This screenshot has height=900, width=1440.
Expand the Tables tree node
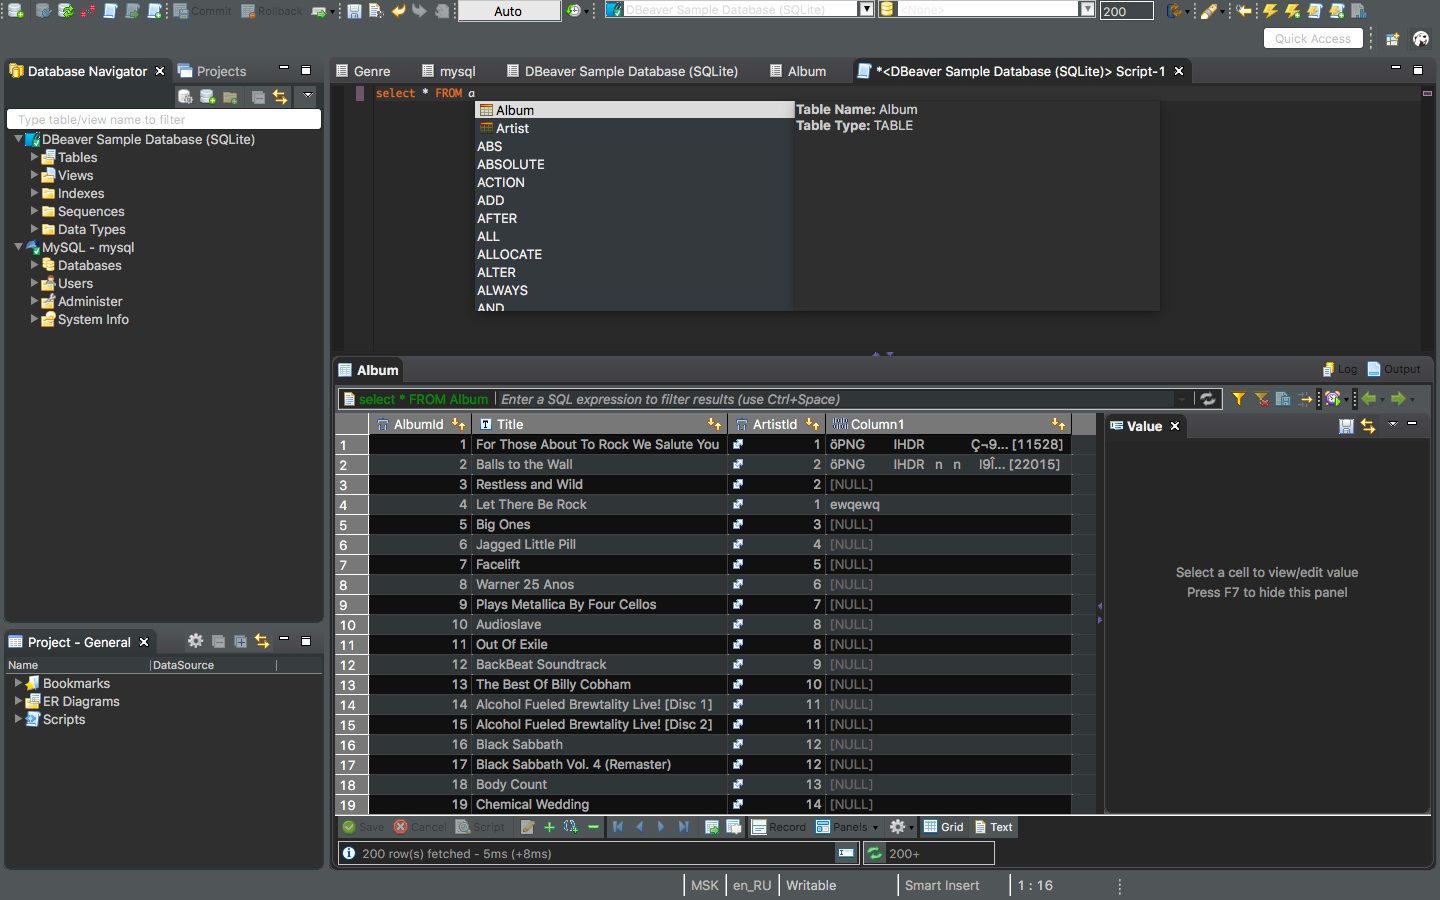coord(34,157)
